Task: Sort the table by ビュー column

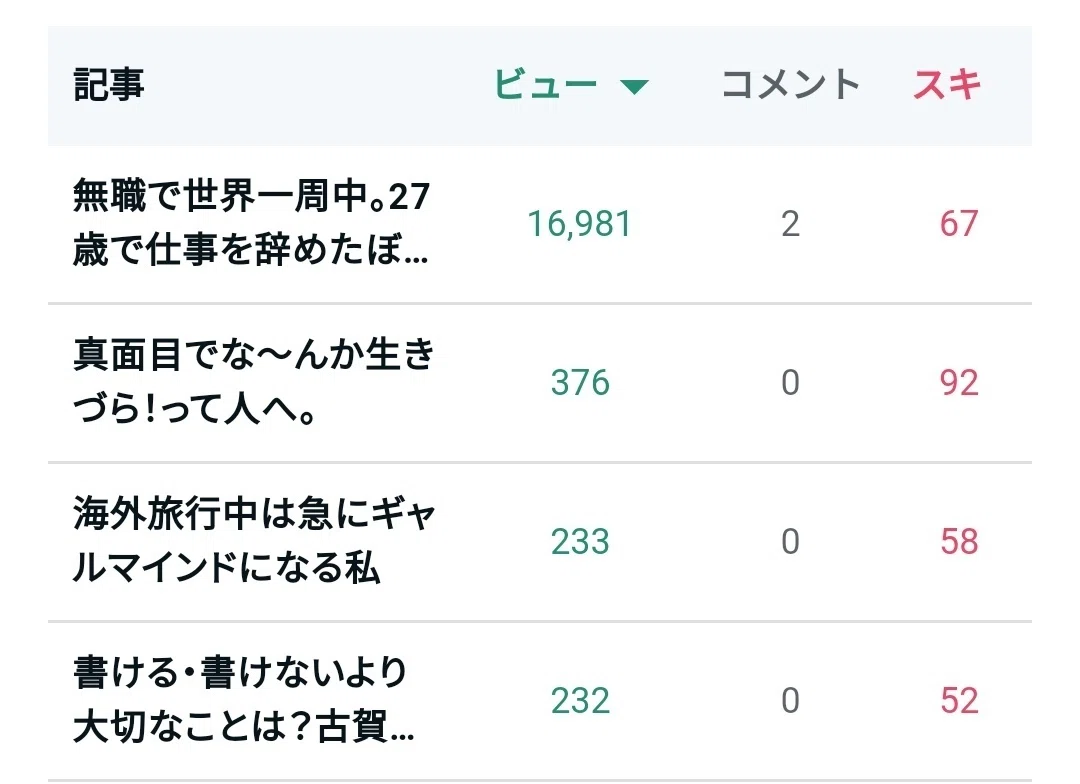Action: coord(545,85)
